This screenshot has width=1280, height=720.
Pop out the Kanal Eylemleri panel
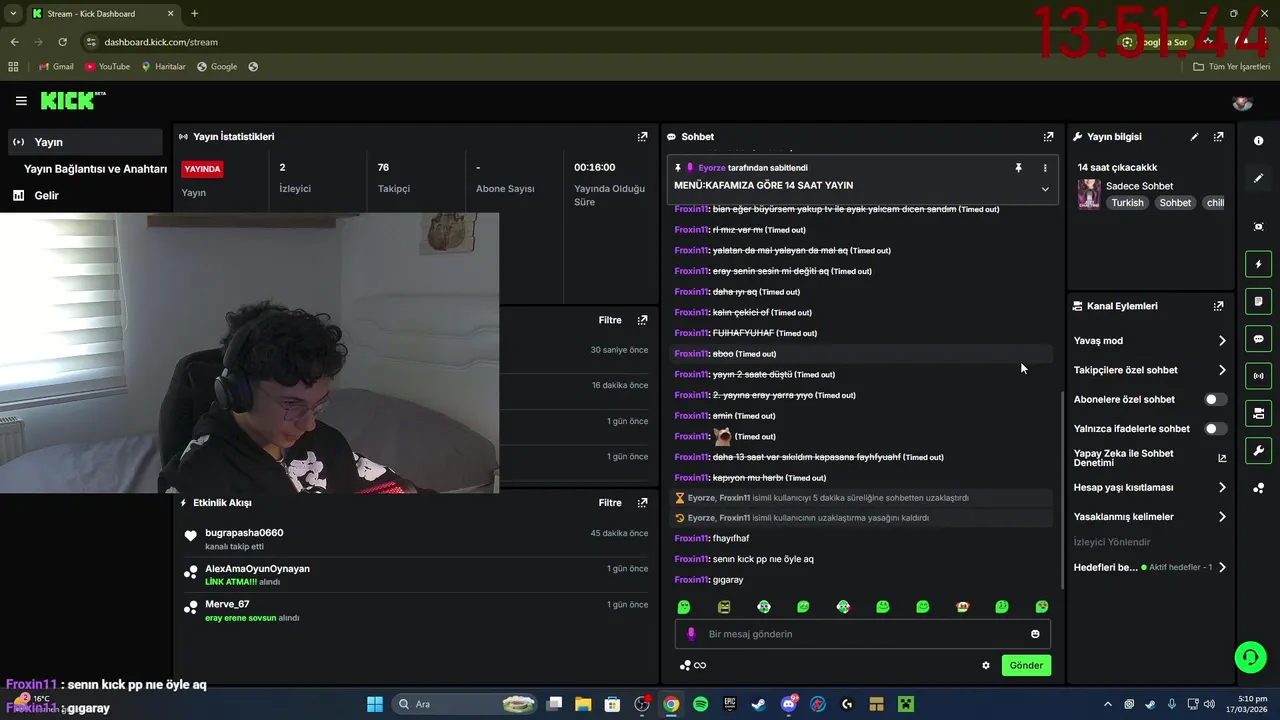point(1218,306)
